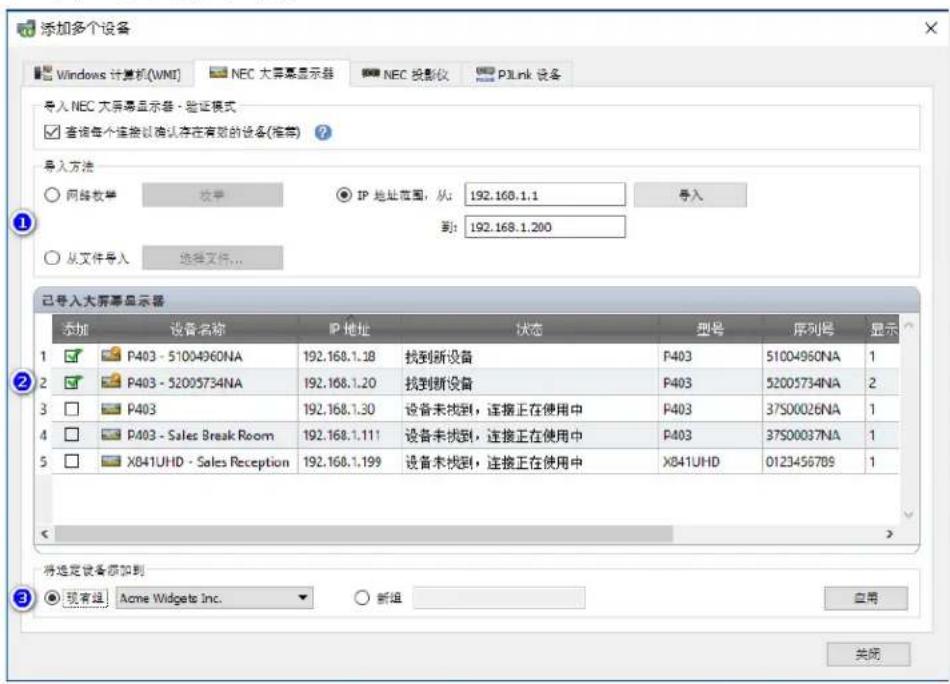This screenshot has height=684, width=950.
Task: Sort by the 状态 column header
Action: point(530,329)
